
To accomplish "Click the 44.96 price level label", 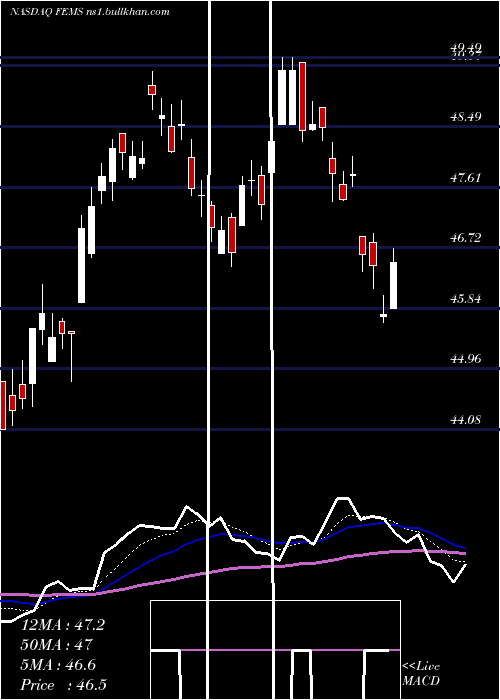I will tap(466, 359).
